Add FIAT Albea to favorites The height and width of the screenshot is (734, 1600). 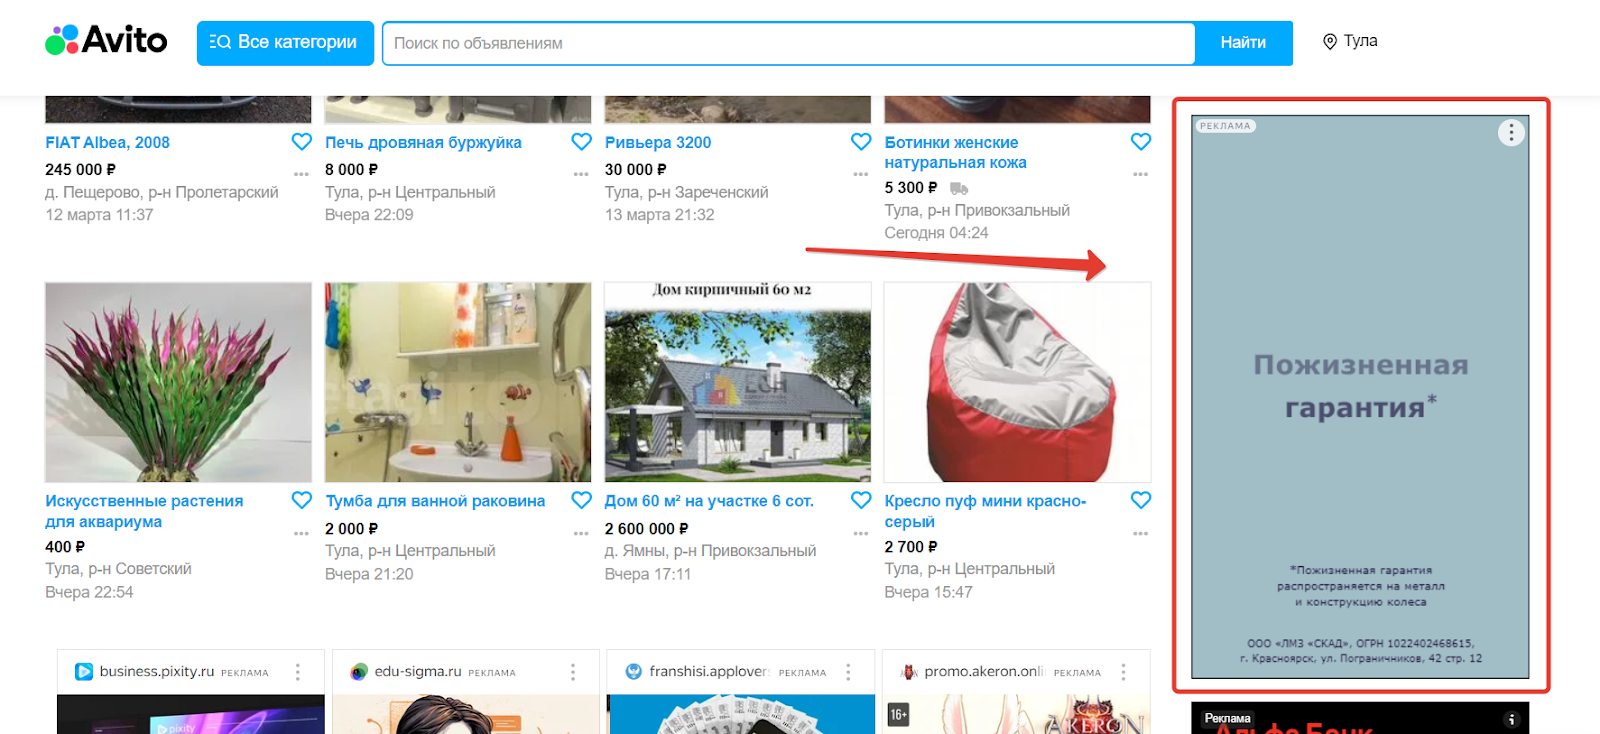coord(301,142)
